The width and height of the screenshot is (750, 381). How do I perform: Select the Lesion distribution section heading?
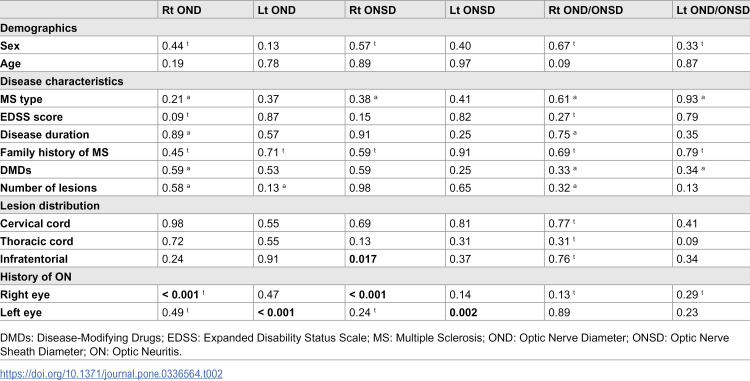pos(50,206)
